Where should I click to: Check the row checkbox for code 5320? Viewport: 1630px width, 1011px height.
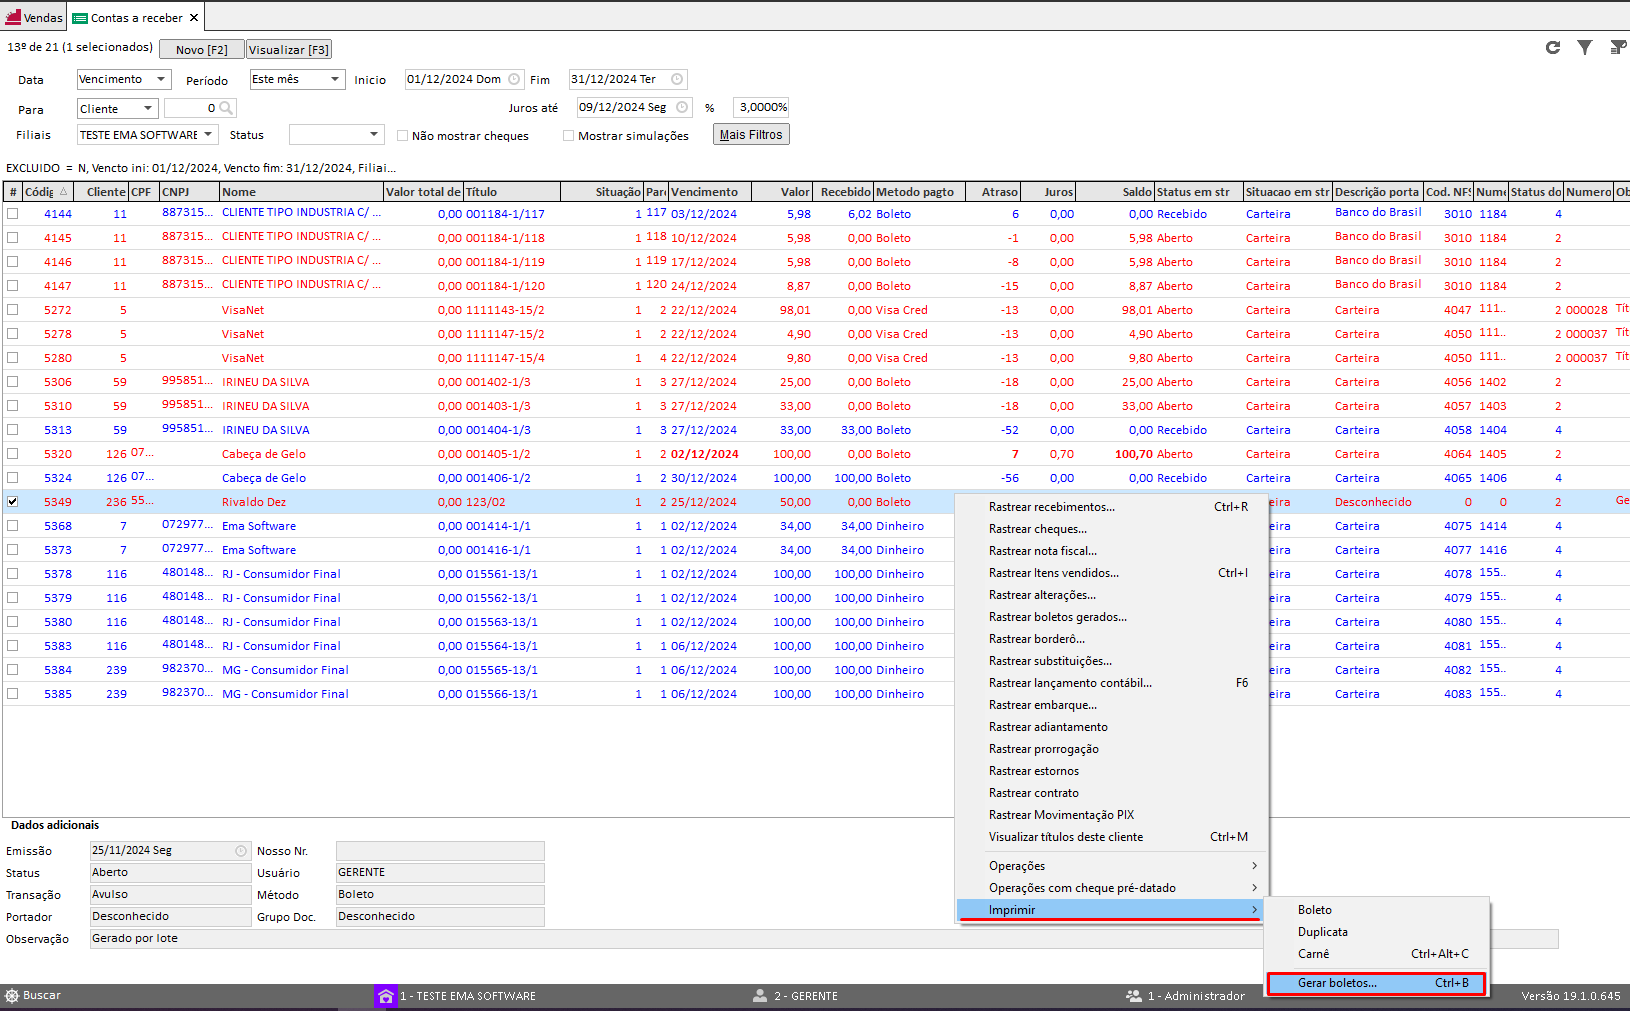pos(12,453)
